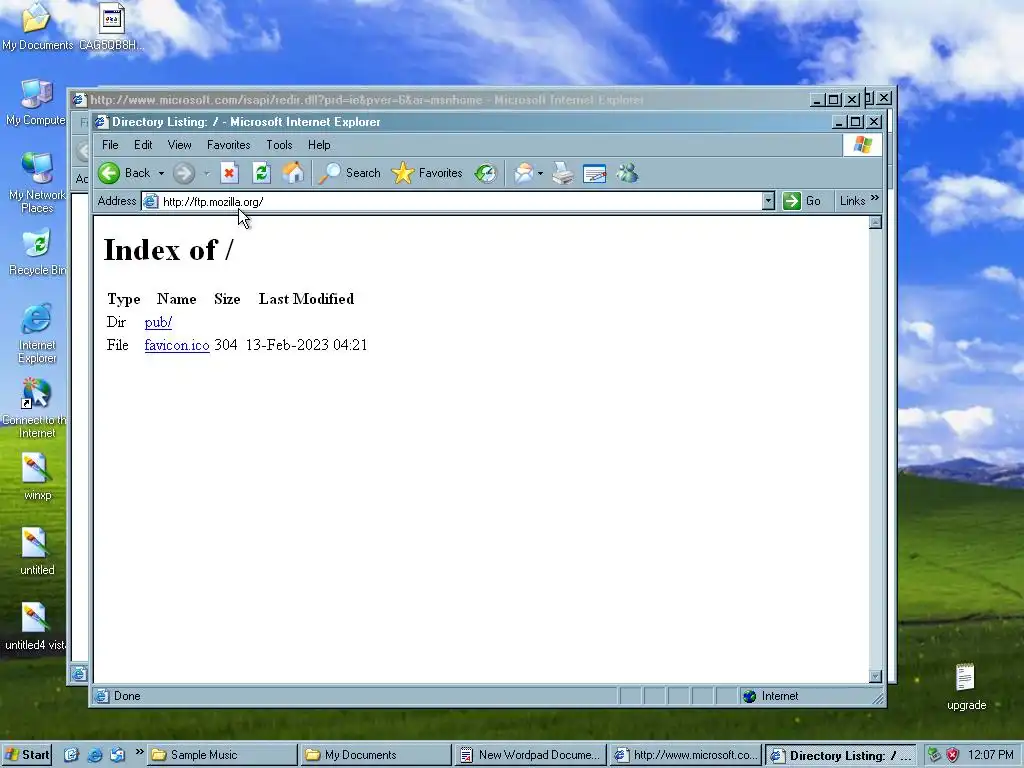Go back using the Back button
This screenshot has width=1024, height=768.
click(124, 173)
